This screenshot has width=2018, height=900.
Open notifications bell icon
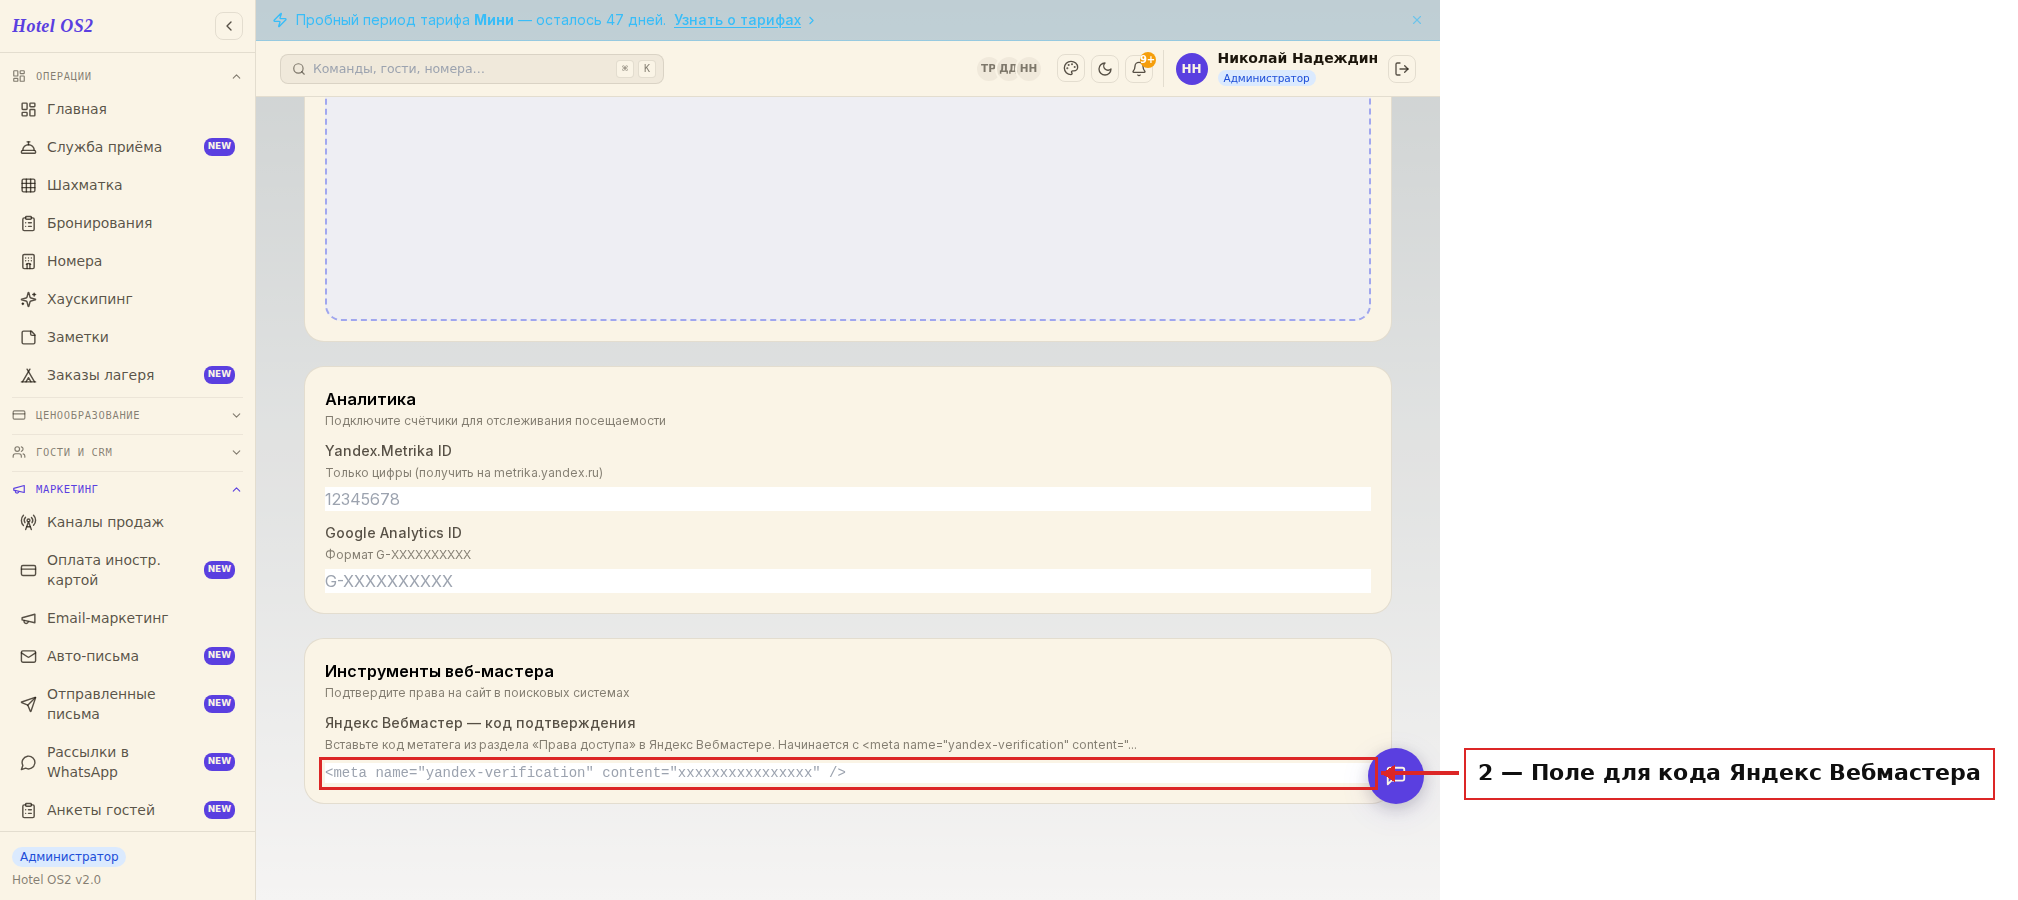pos(1139,69)
